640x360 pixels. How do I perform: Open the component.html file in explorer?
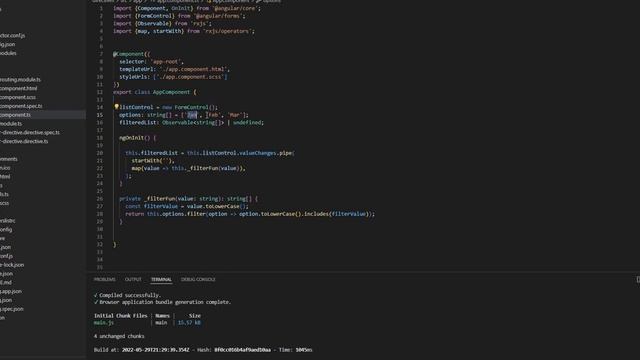coord(19,89)
